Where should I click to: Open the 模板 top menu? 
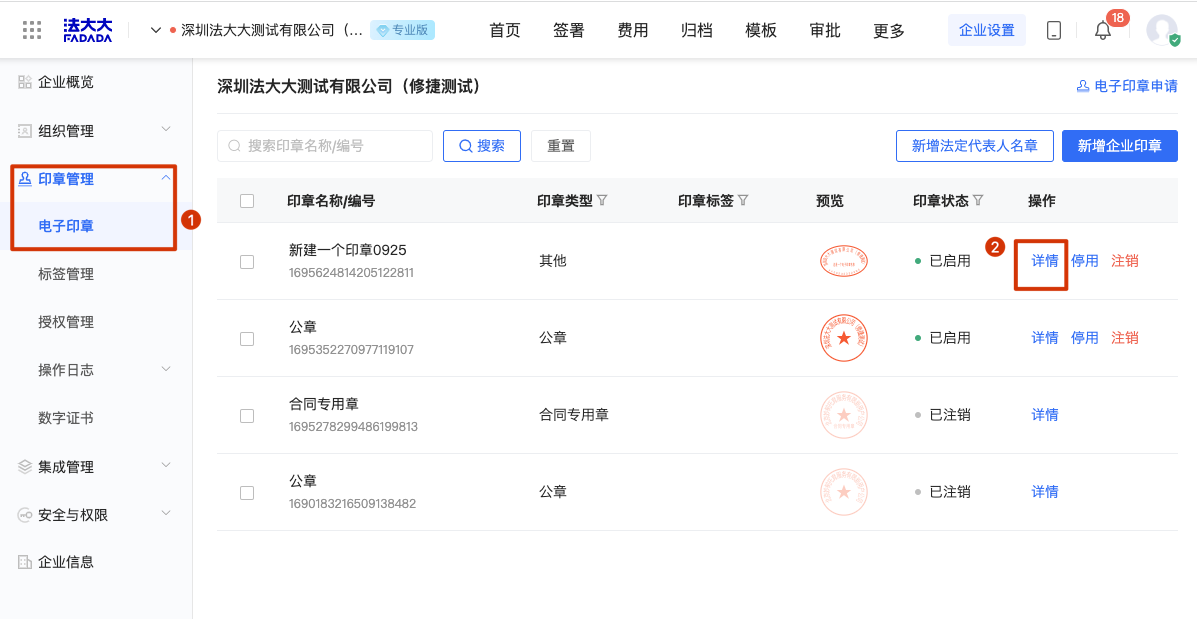pos(761,31)
